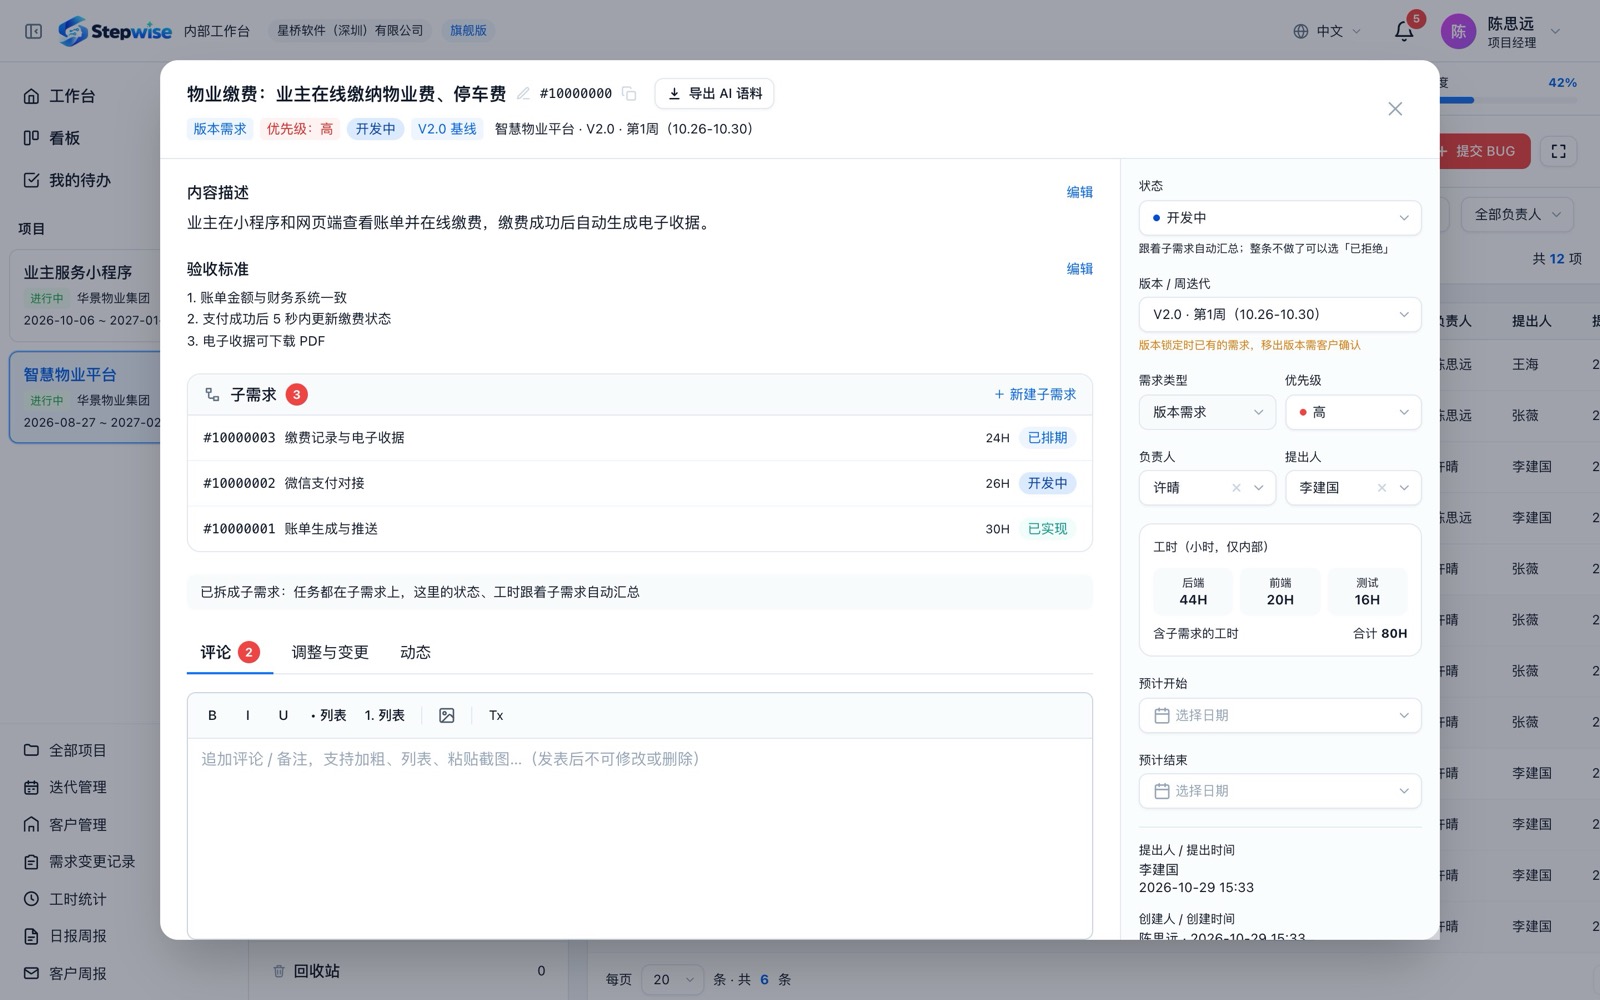
Task: Toggle fullscreen icon behind the dialog
Action: [x=1558, y=151]
